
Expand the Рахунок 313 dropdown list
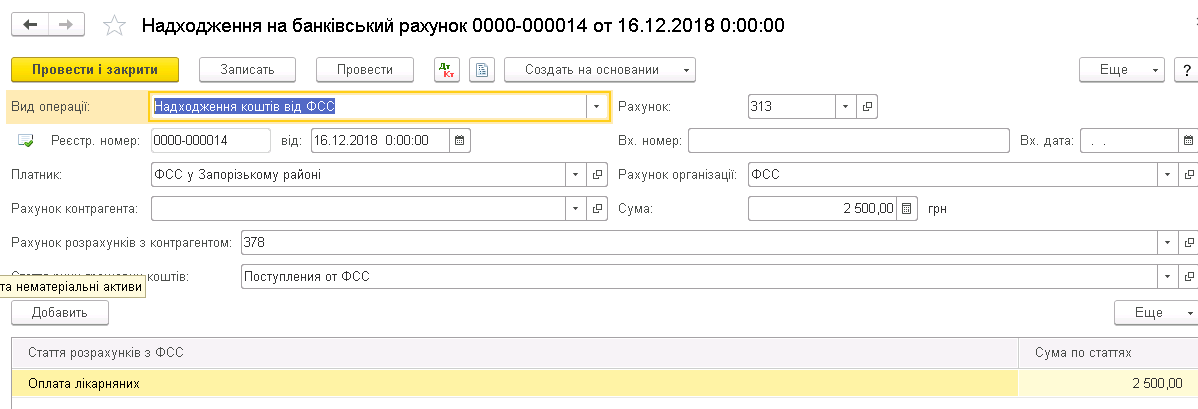point(845,106)
